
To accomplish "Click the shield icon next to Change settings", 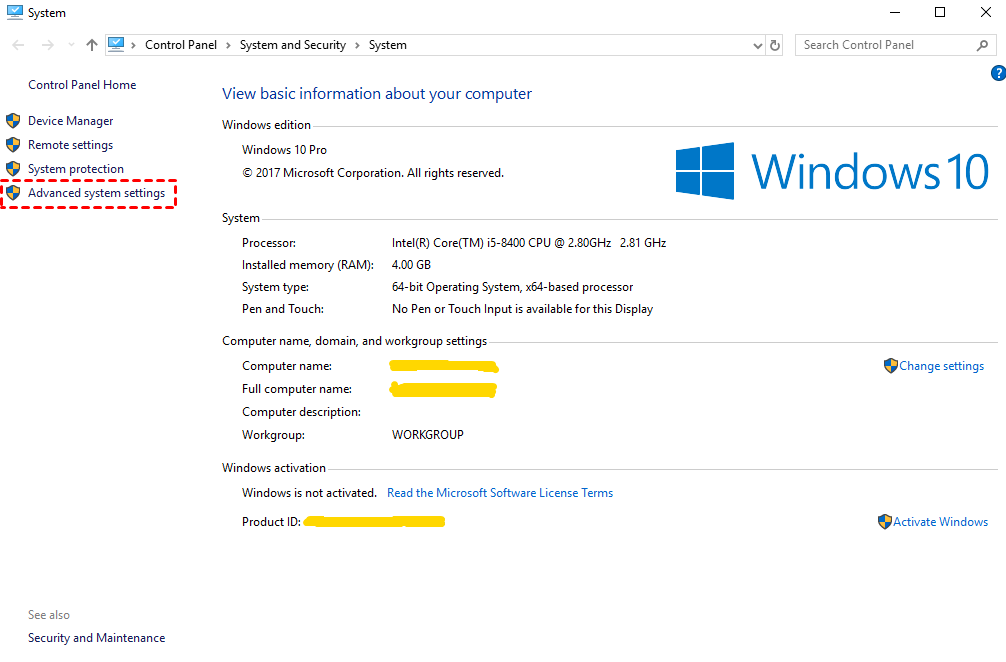I will pyautogui.click(x=890, y=366).
